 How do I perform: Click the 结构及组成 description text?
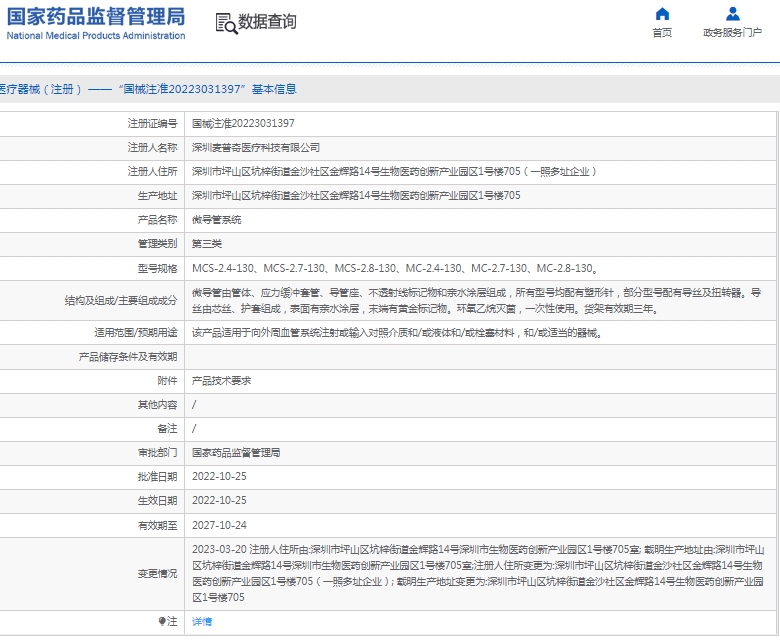477,301
